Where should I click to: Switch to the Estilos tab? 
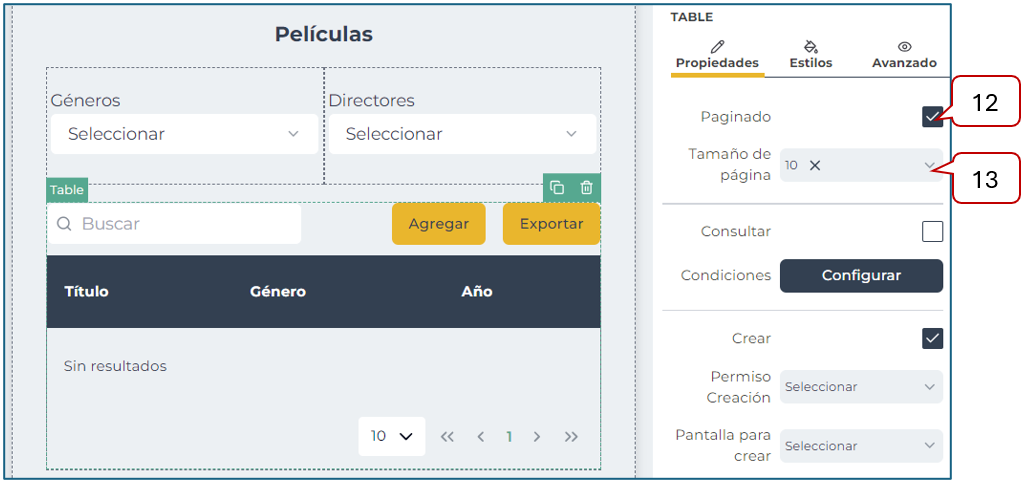click(x=810, y=55)
